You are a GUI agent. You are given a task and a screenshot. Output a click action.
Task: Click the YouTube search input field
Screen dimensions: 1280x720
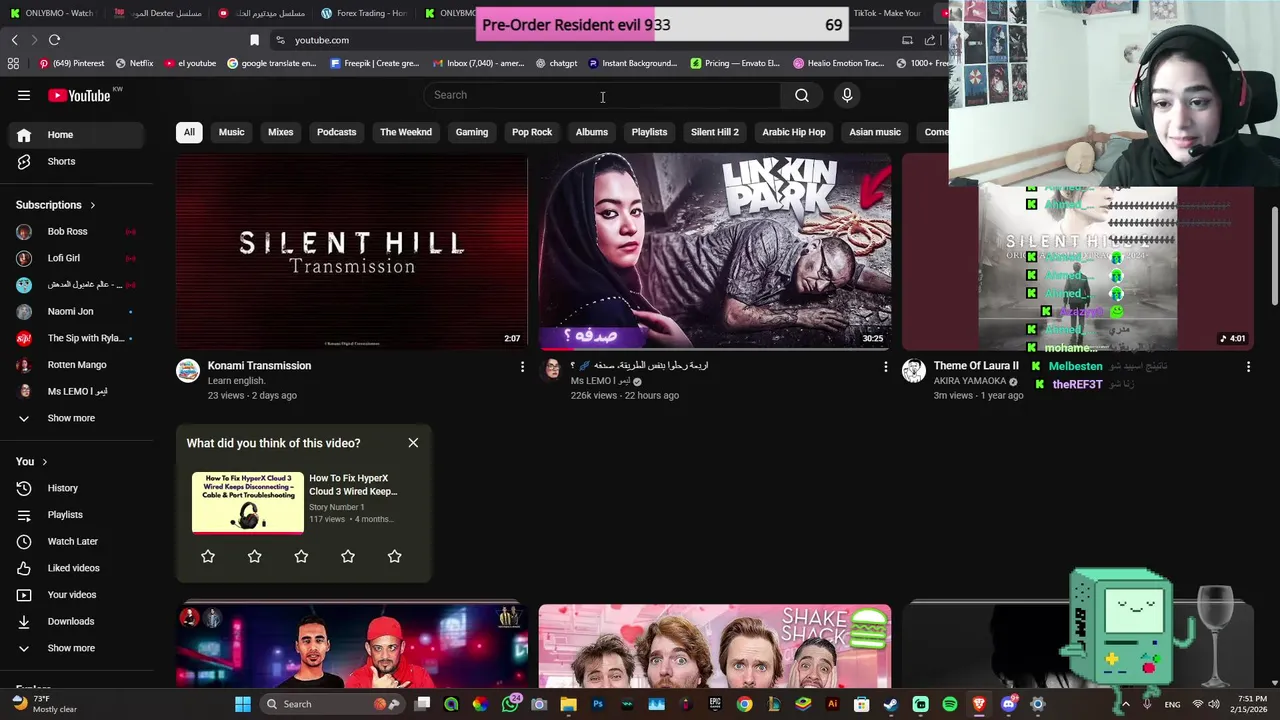click(x=602, y=95)
